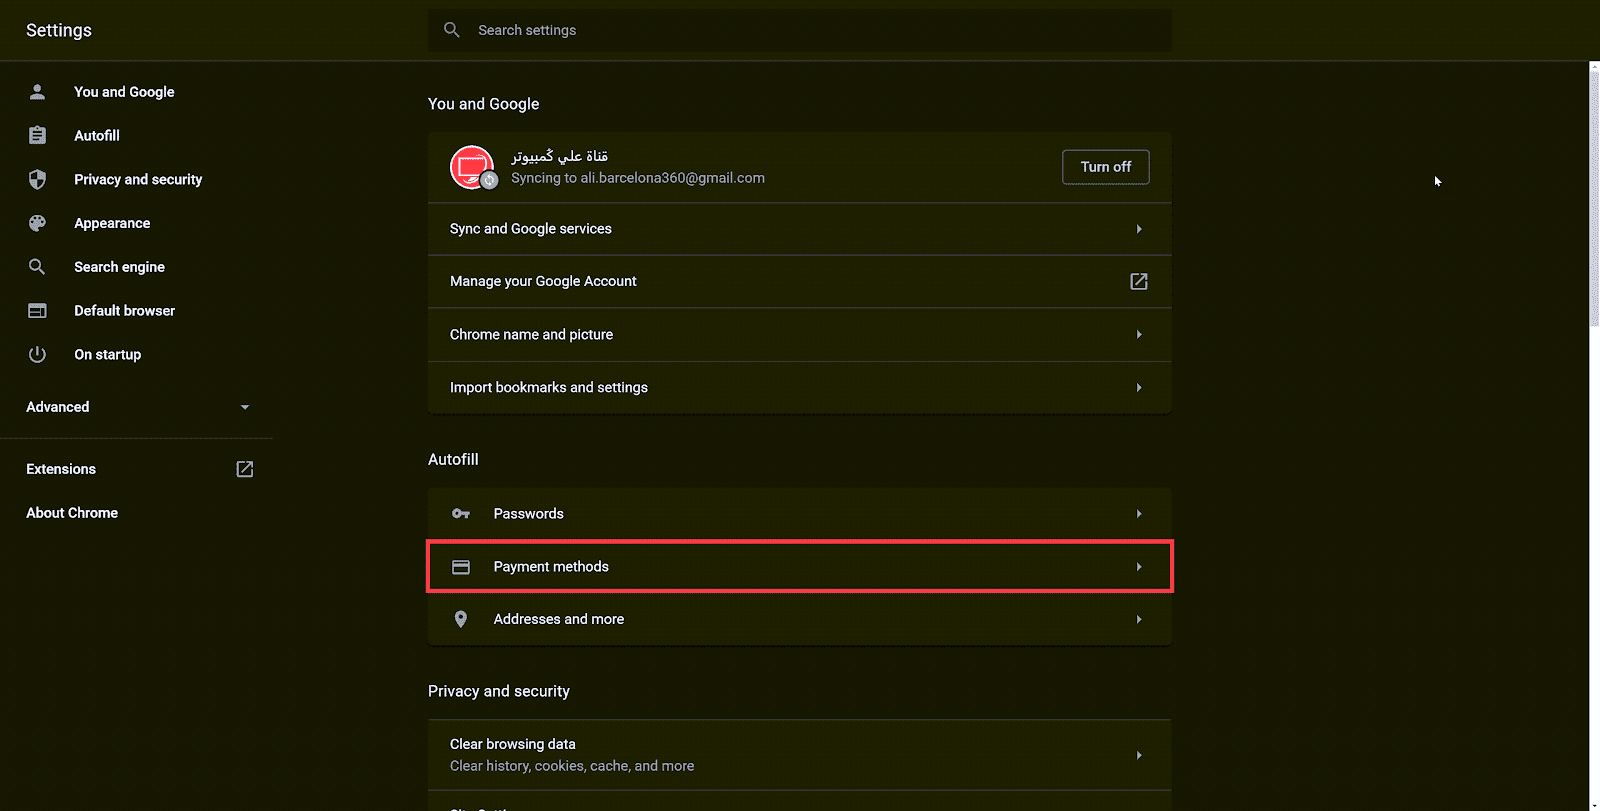Click the open-in-new icon for Manage your Google Account
Image resolution: width=1600 pixels, height=811 pixels.
pyautogui.click(x=1139, y=281)
